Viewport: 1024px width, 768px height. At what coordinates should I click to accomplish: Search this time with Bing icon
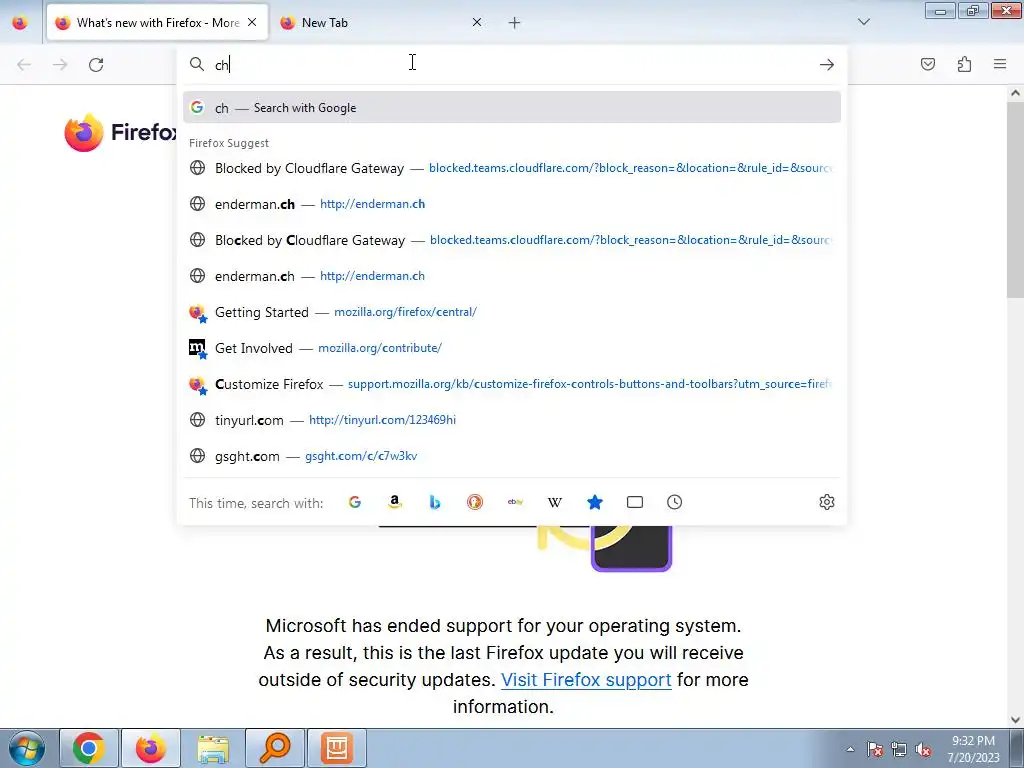click(435, 502)
